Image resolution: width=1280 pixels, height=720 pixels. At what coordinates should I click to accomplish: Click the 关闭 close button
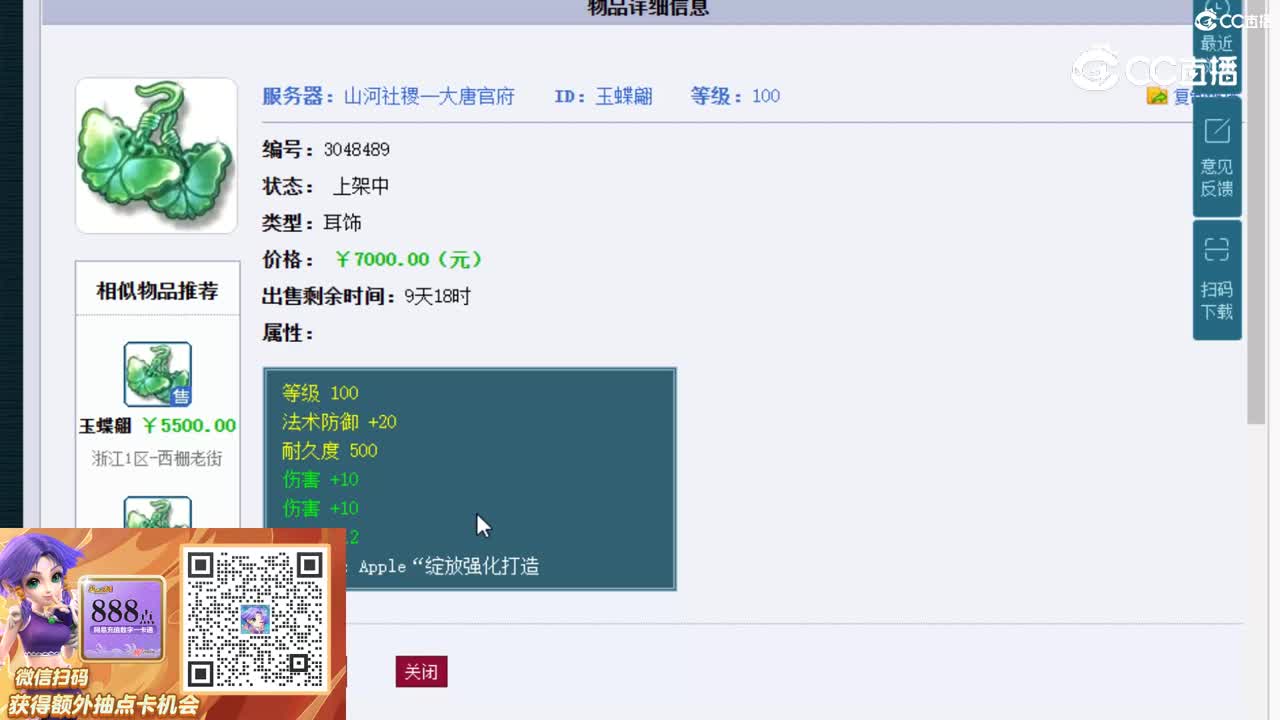[x=421, y=672]
